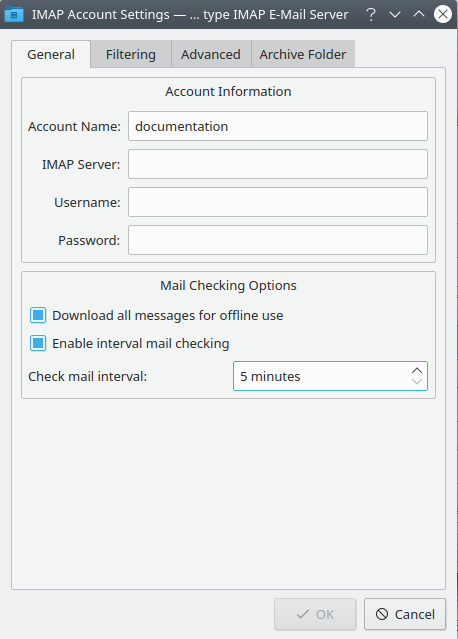Click into the Password field
The width and height of the screenshot is (458, 639).
(x=278, y=240)
